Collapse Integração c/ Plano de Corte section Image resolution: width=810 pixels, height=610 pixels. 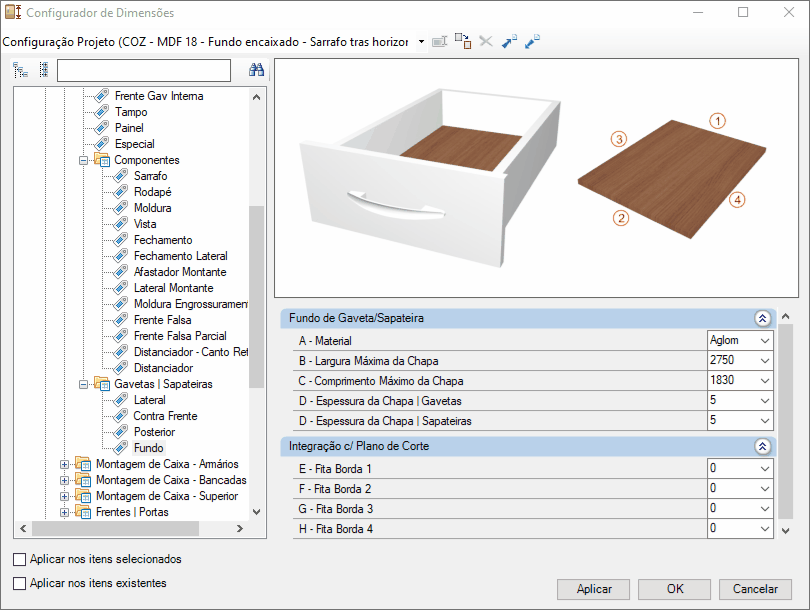[762, 446]
